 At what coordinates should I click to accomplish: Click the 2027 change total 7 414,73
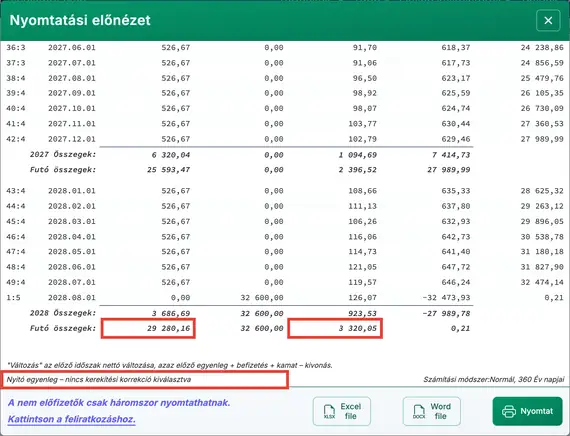click(451, 155)
